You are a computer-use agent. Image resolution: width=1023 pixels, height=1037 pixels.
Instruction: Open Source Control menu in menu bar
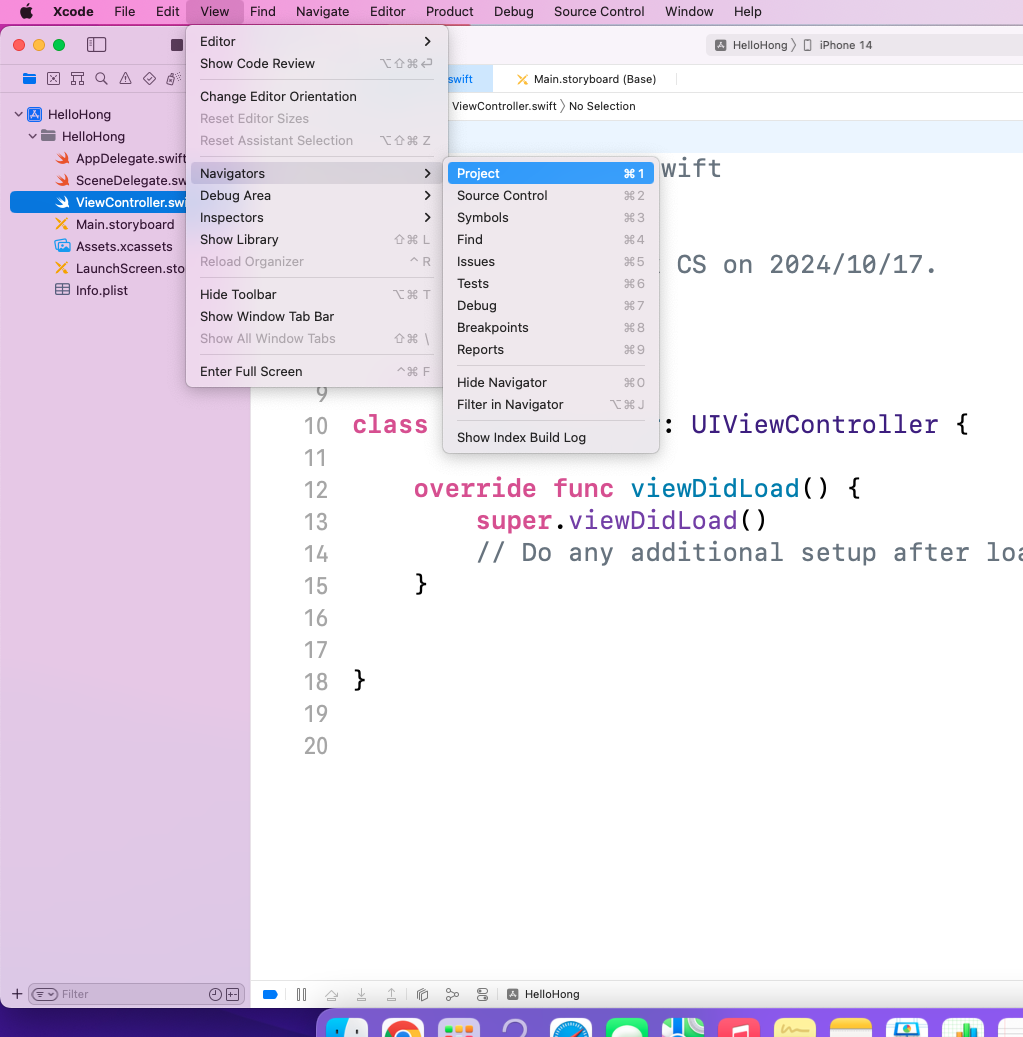coord(599,11)
